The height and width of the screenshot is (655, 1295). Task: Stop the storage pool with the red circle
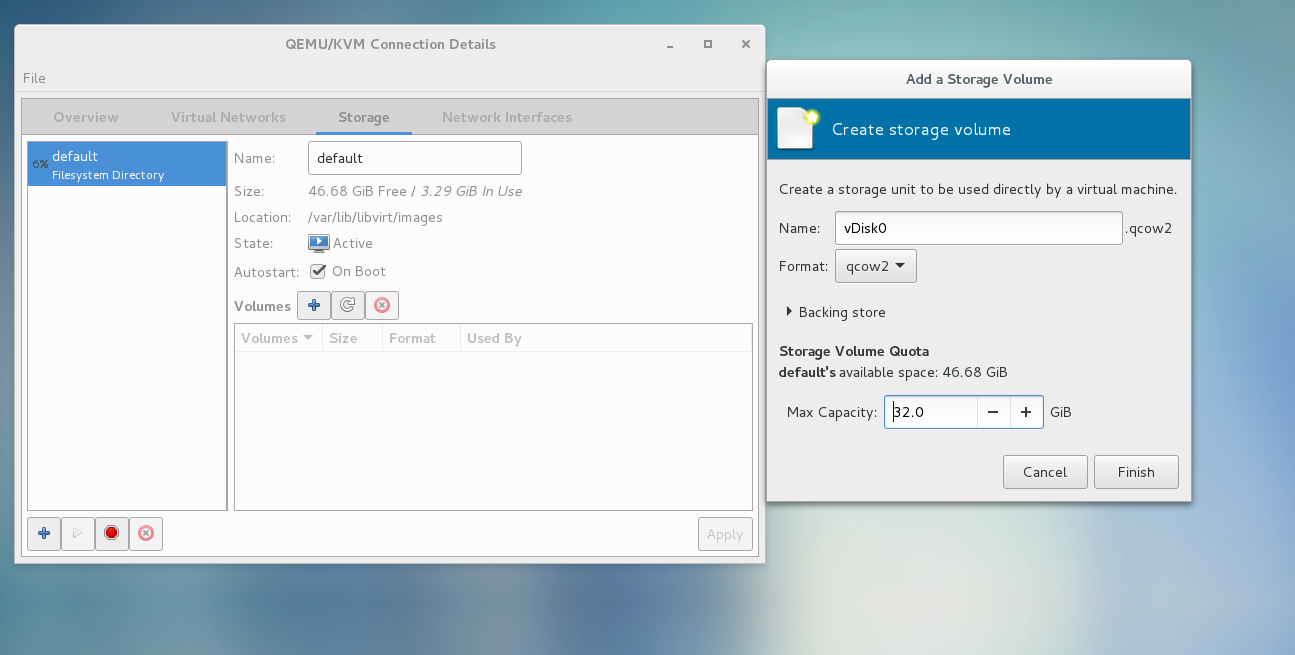pyautogui.click(x=112, y=534)
